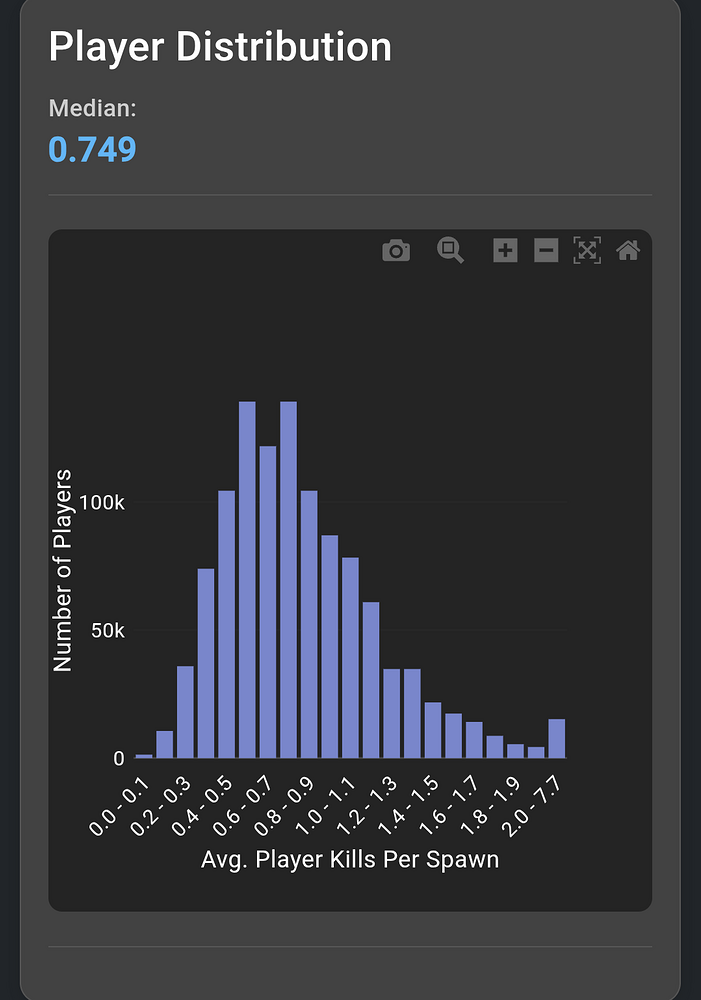Click the 1.0 - 1.1 histogram bar
The image size is (701, 1000).
(350, 658)
